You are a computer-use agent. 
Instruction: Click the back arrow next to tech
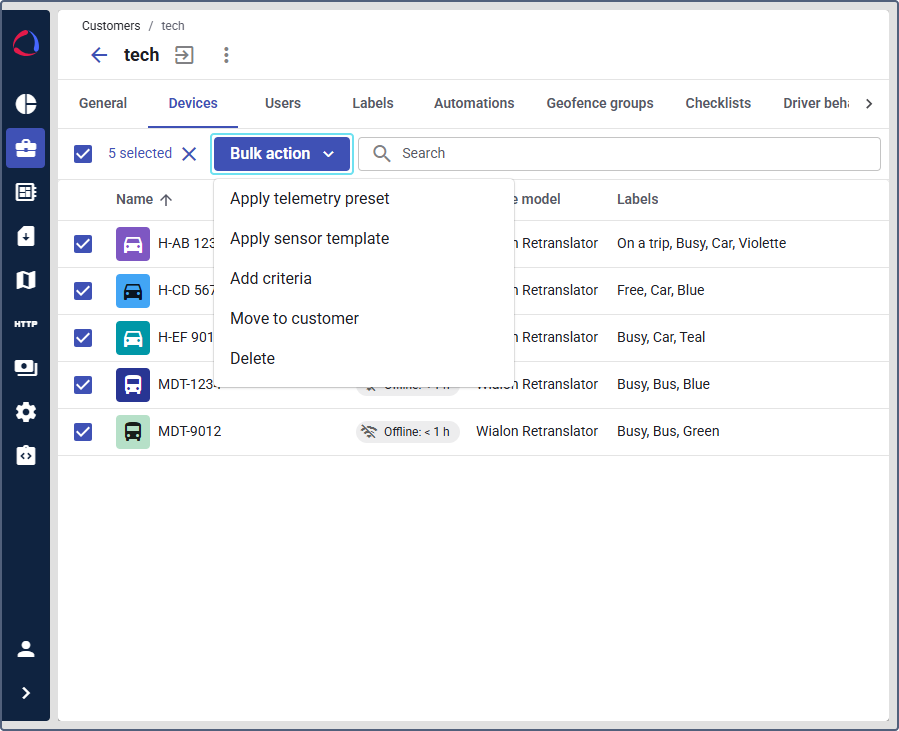(x=99, y=55)
